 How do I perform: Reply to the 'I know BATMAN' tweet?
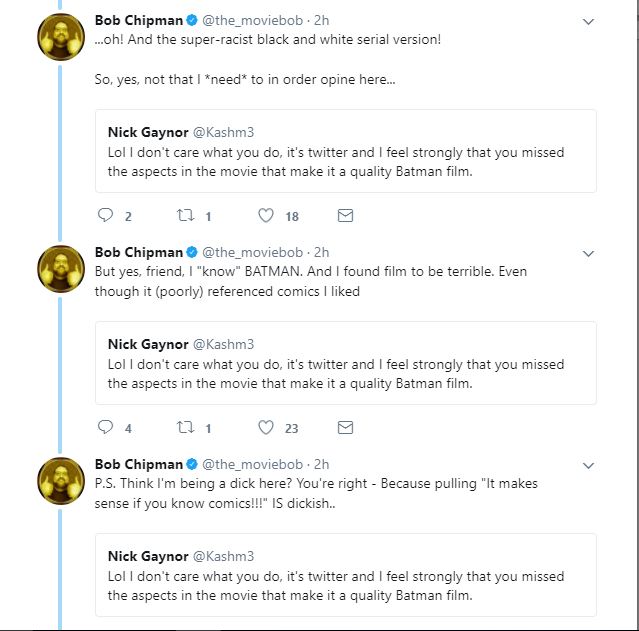(x=106, y=427)
